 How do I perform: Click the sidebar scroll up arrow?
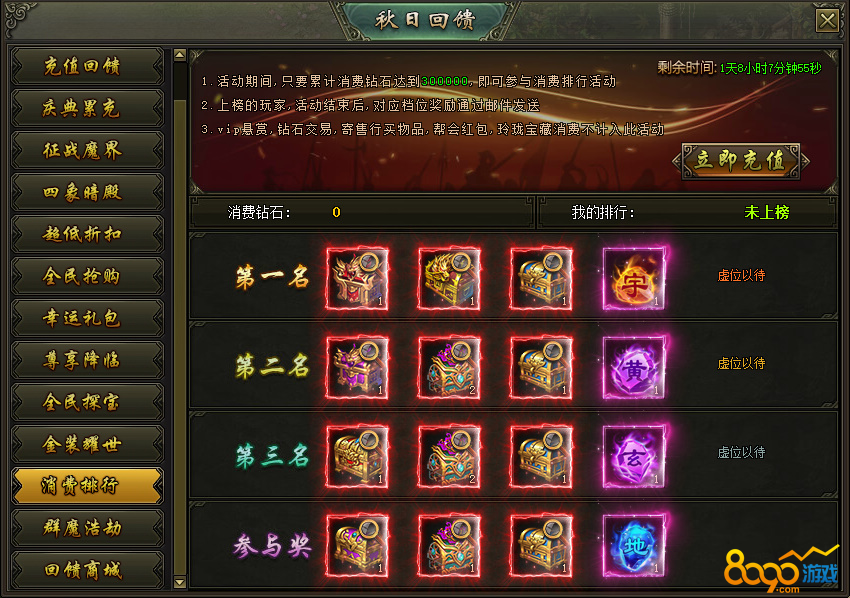pyautogui.click(x=180, y=54)
